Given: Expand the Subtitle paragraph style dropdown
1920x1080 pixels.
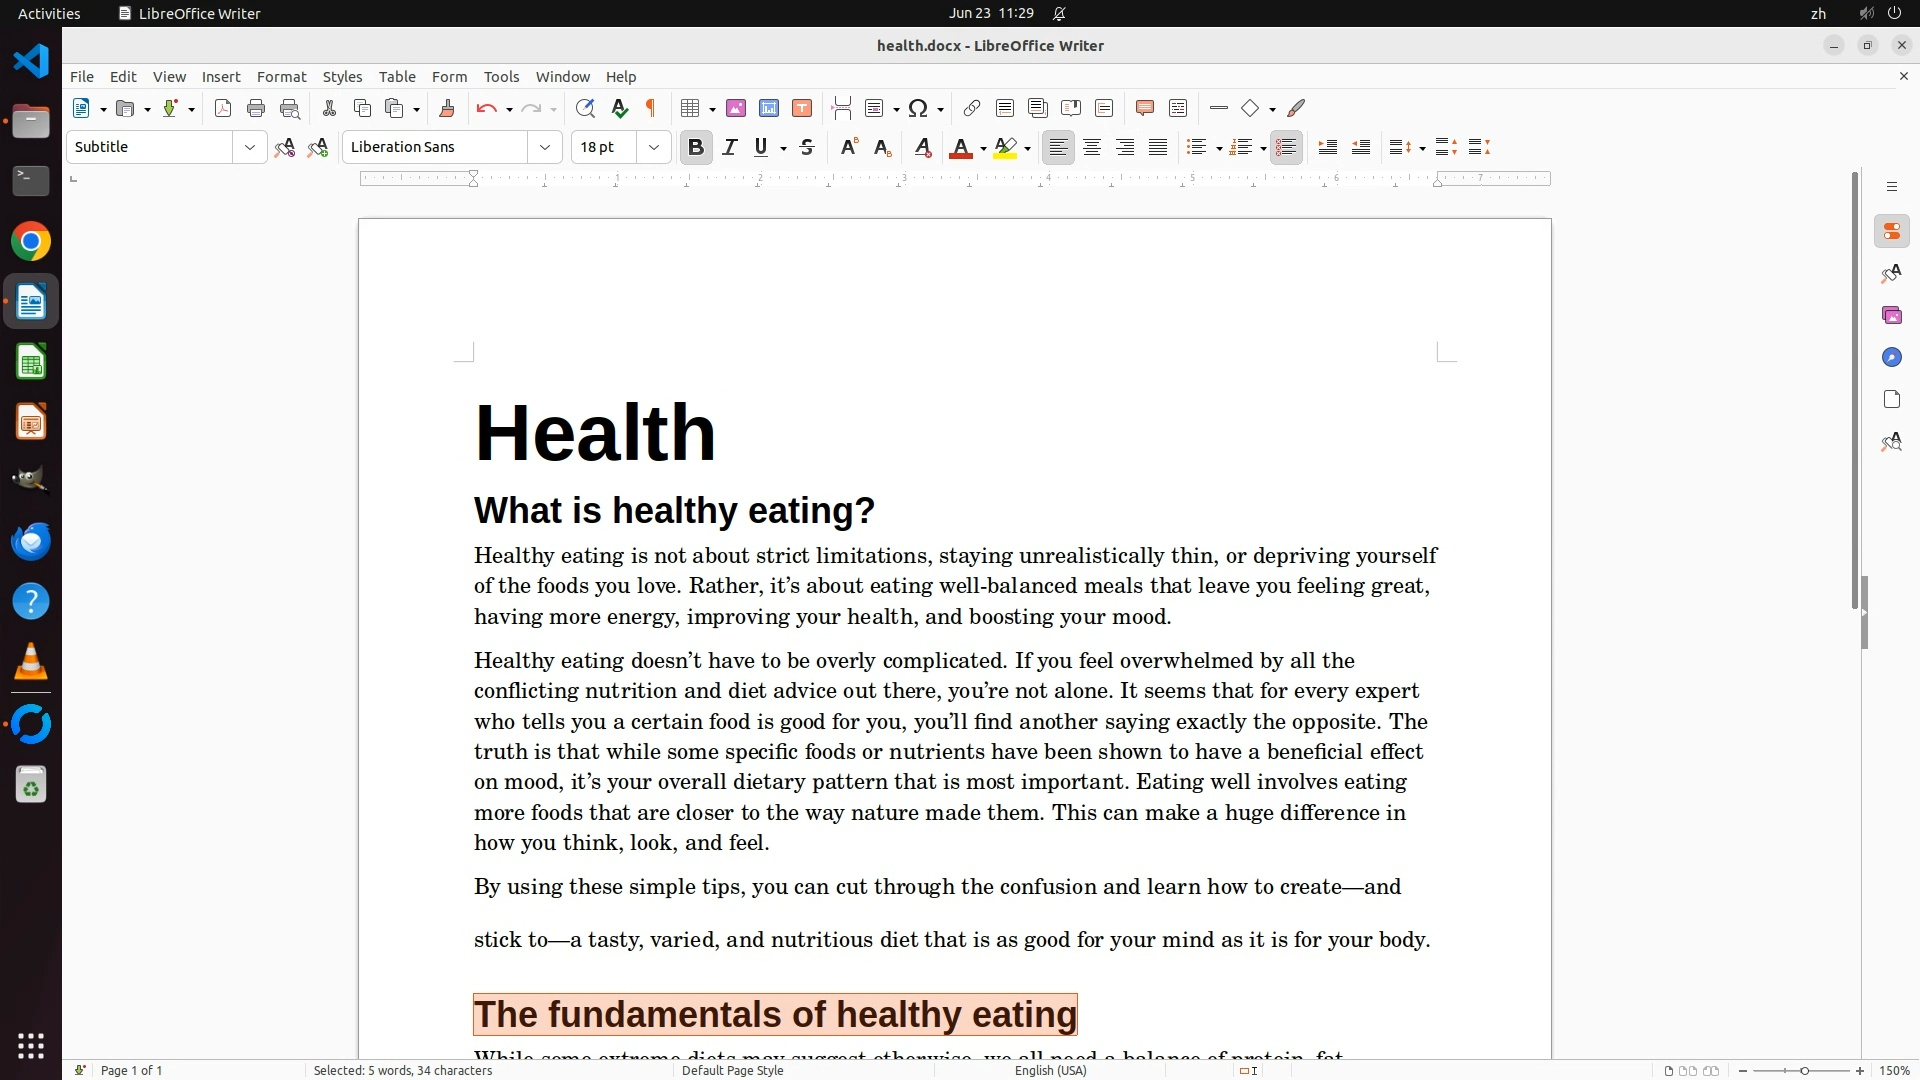Looking at the screenshot, I should [x=249, y=148].
